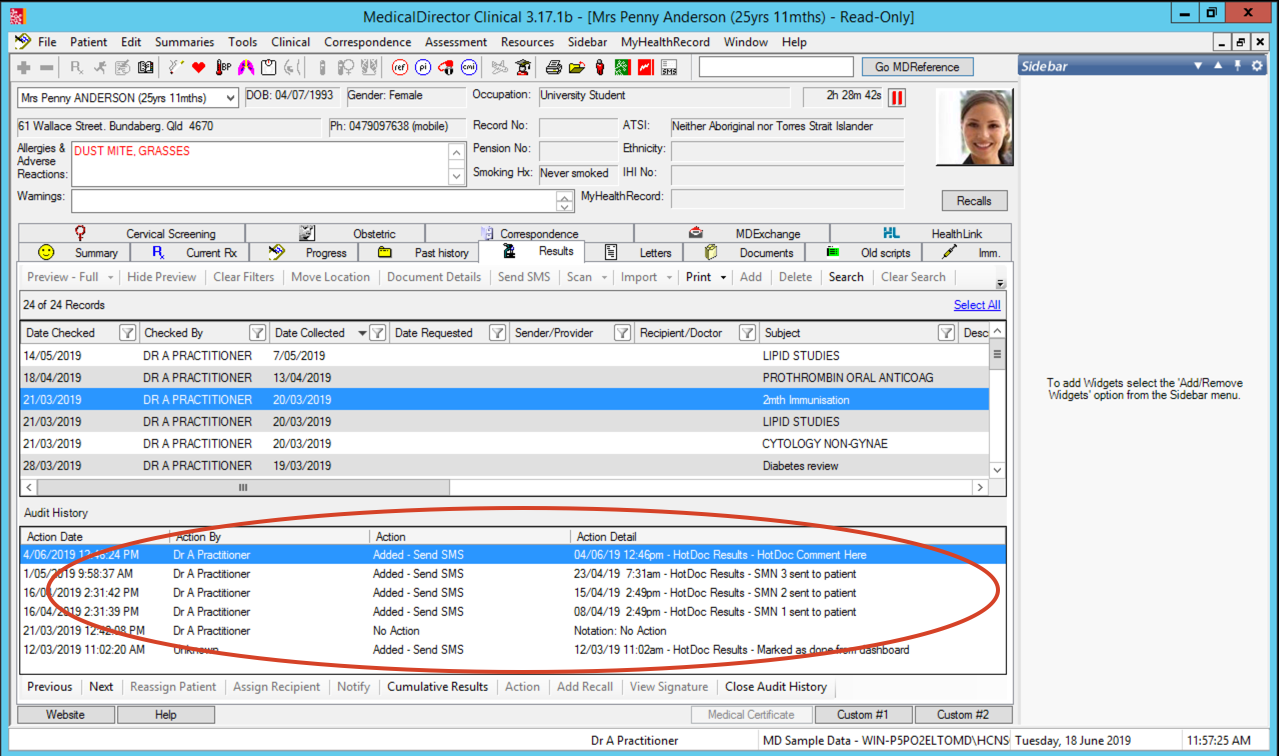Image resolution: width=1279 pixels, height=756 pixels.
Task: Switch to the Old scripts tab
Action: pos(864,253)
